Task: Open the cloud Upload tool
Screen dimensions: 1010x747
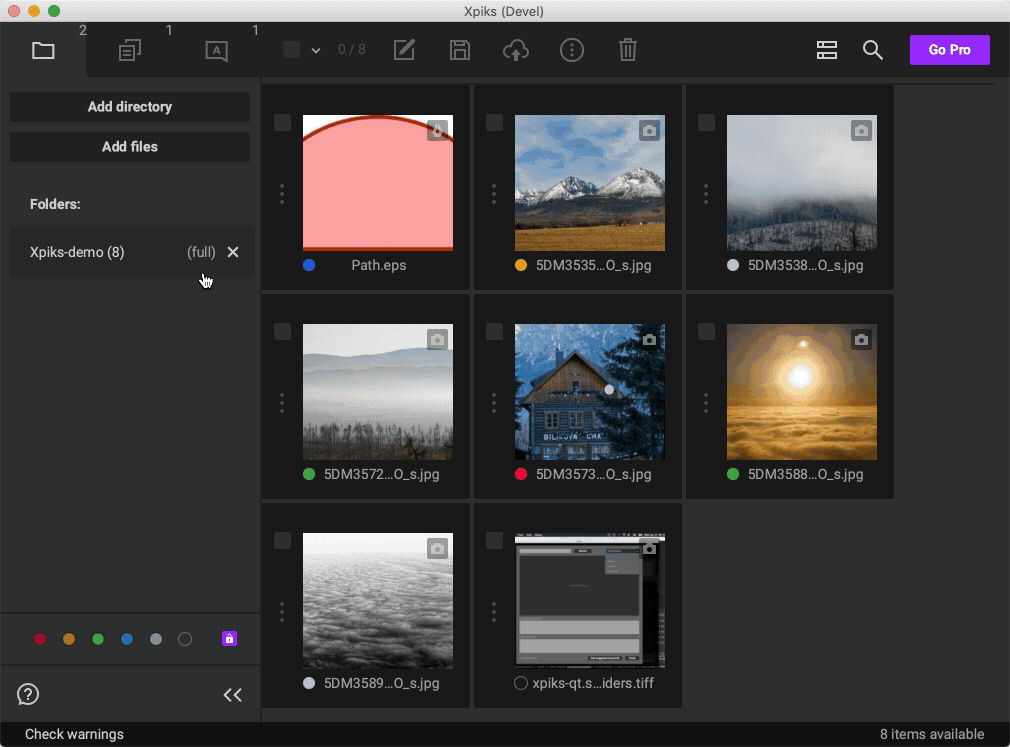Action: click(516, 49)
